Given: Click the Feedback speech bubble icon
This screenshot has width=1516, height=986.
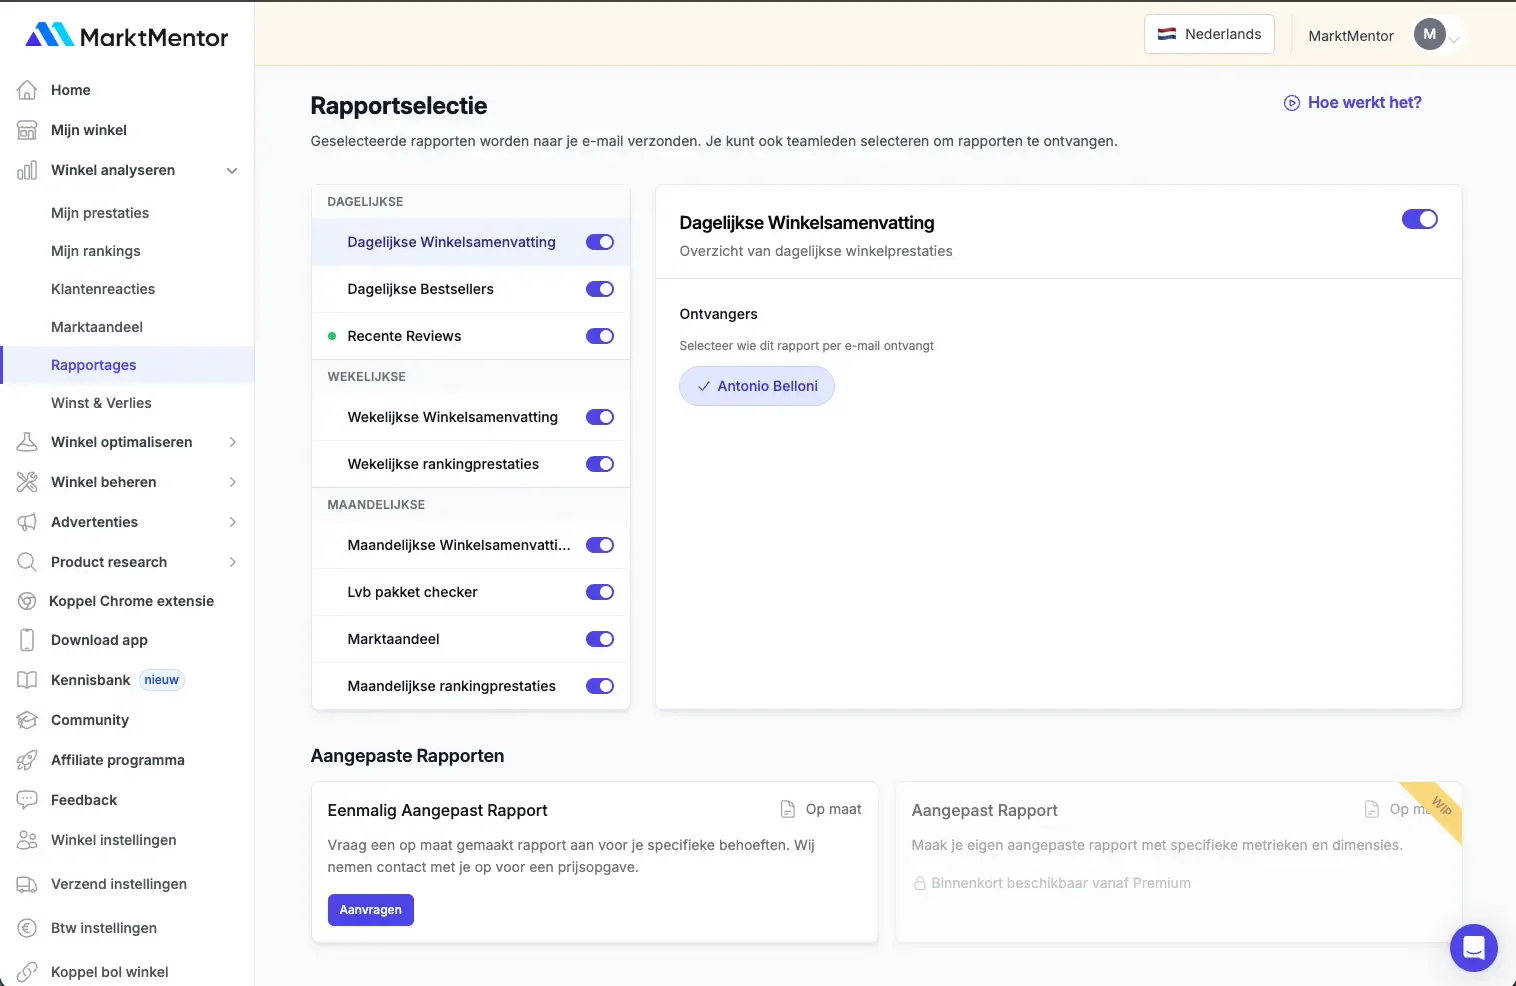Looking at the screenshot, I should point(27,800).
